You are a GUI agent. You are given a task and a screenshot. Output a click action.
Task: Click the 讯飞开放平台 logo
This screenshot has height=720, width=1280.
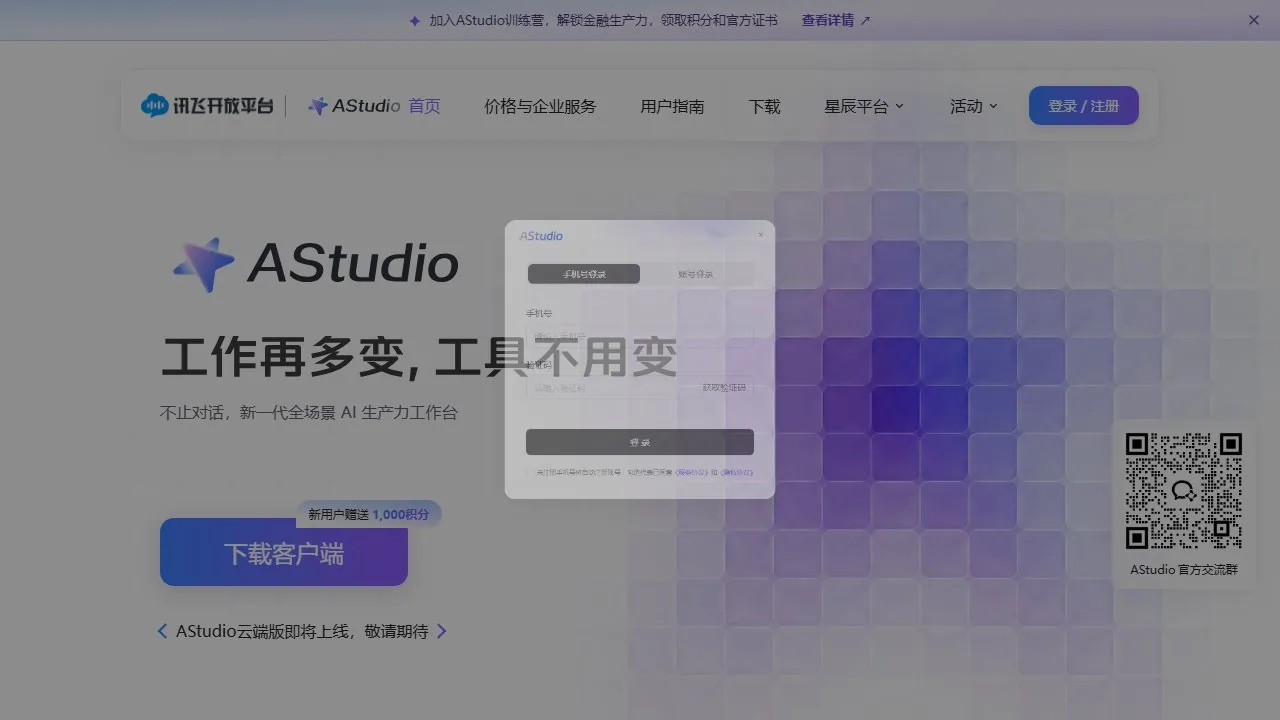click(207, 105)
